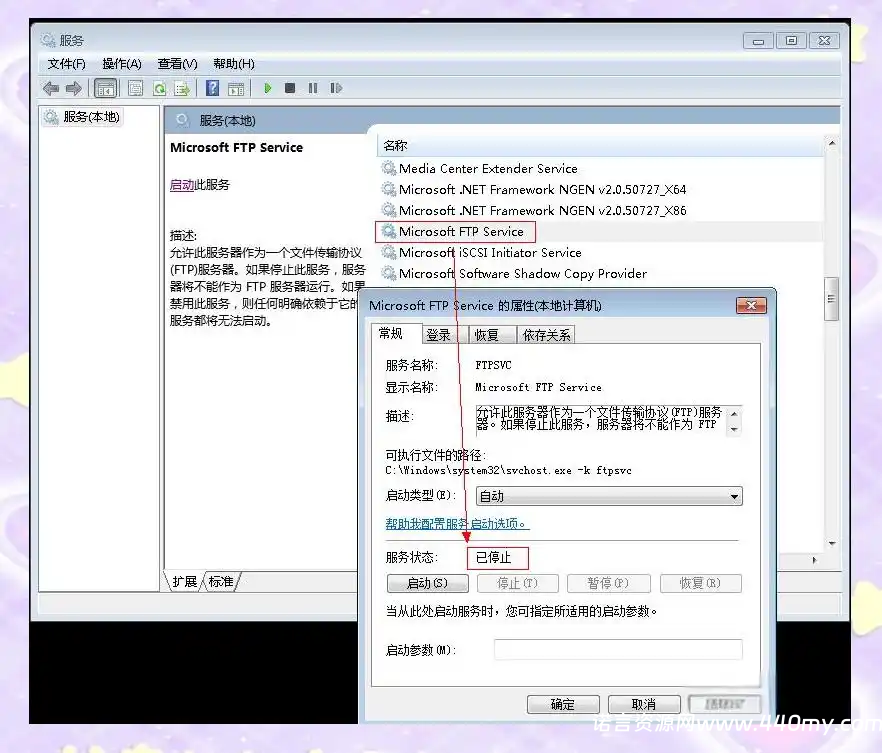Restart service with the restart icon

pos(336,88)
